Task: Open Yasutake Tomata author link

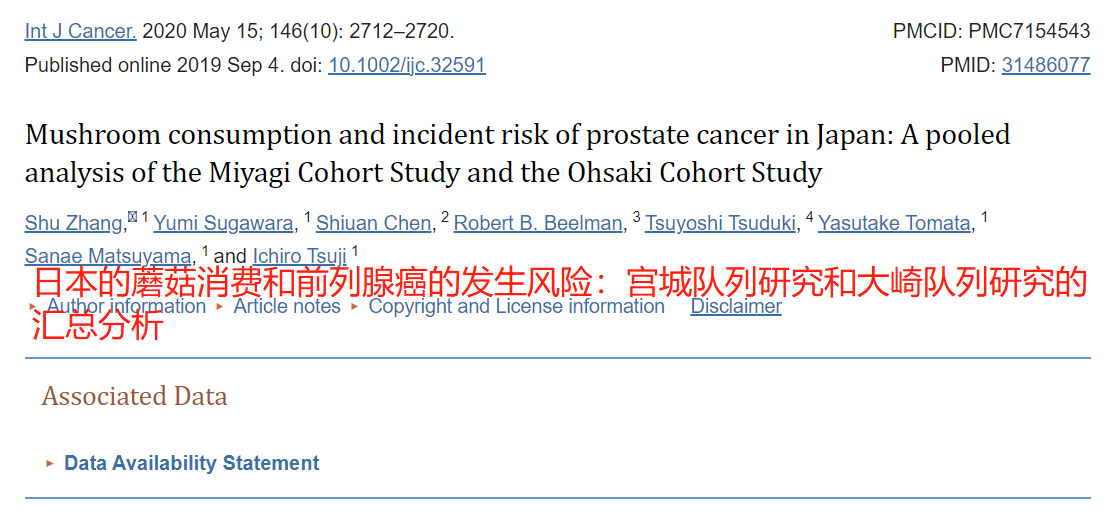Action: click(894, 223)
